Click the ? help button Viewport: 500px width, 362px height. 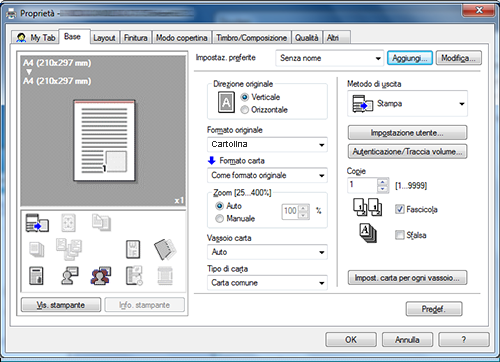click(x=464, y=340)
